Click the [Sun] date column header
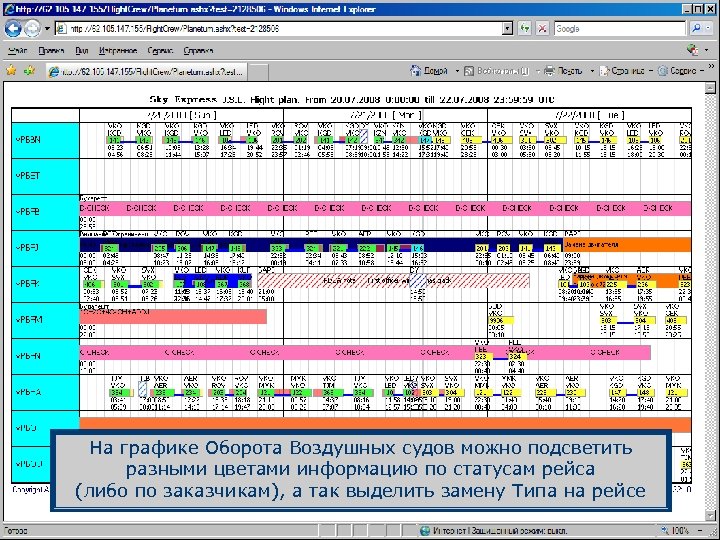Image resolution: width=720 pixels, height=540 pixels. point(181,115)
